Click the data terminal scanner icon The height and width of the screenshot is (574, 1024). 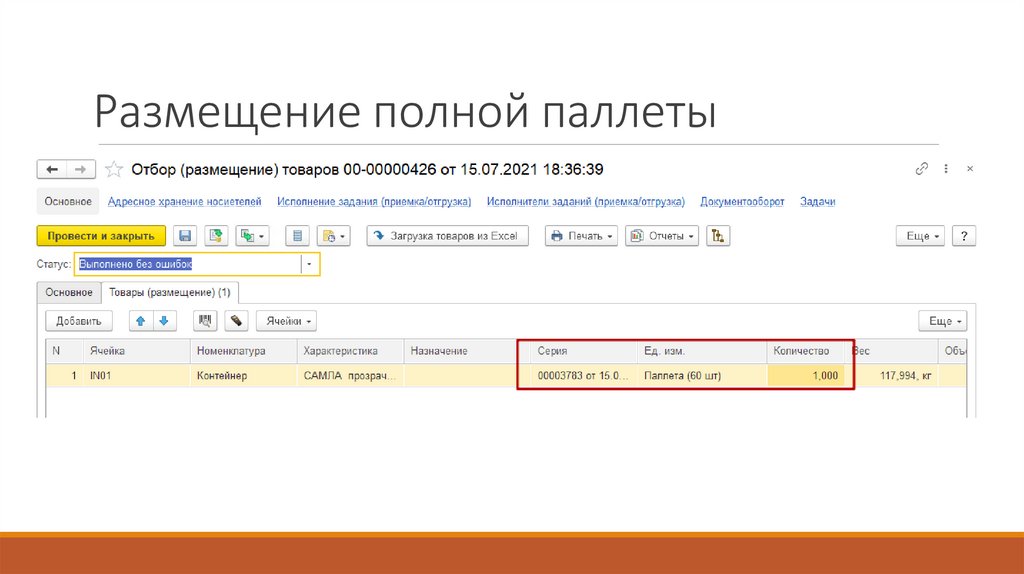point(236,321)
